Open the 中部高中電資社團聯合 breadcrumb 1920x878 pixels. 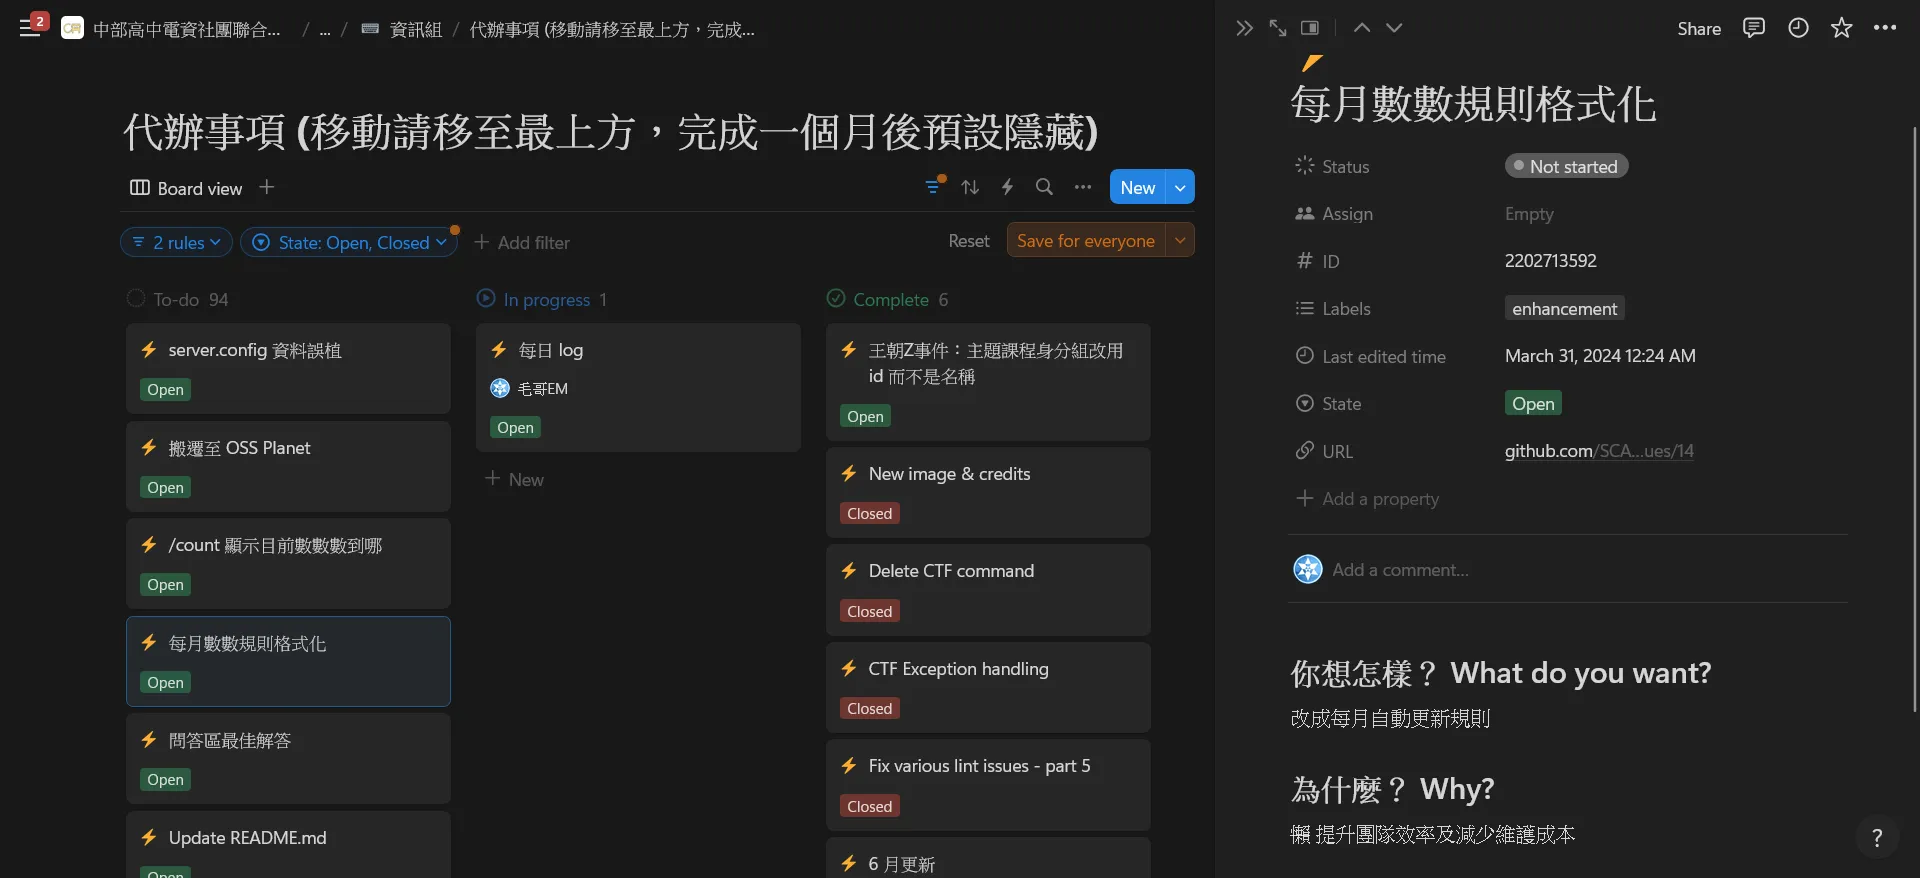click(x=171, y=29)
